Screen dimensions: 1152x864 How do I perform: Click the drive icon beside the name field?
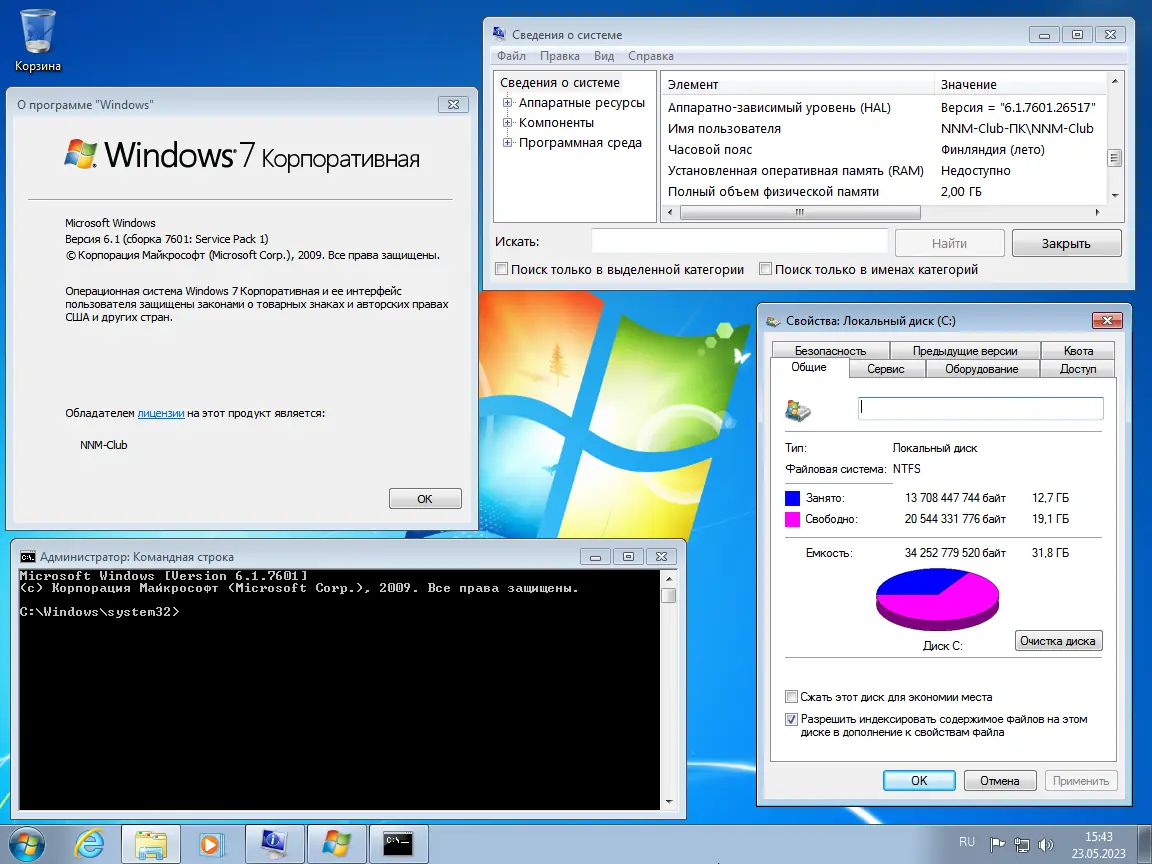(797, 410)
